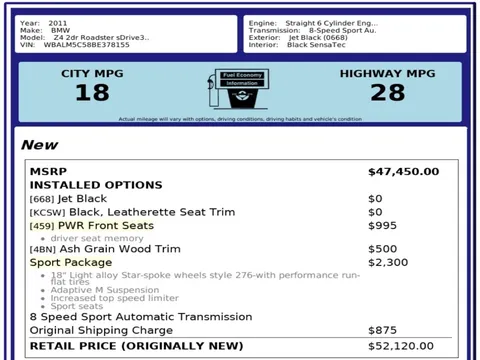Click the INSTALLED OPTIONS heading

pos(96,185)
